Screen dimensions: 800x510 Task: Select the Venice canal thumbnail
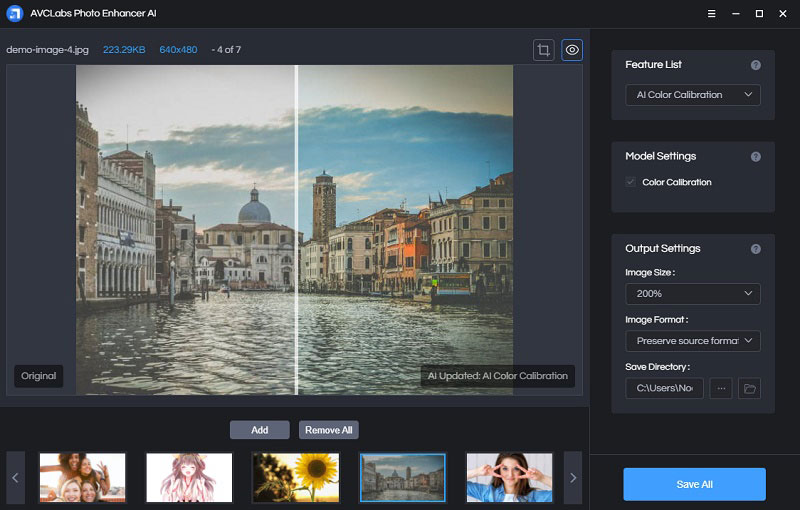click(403, 478)
